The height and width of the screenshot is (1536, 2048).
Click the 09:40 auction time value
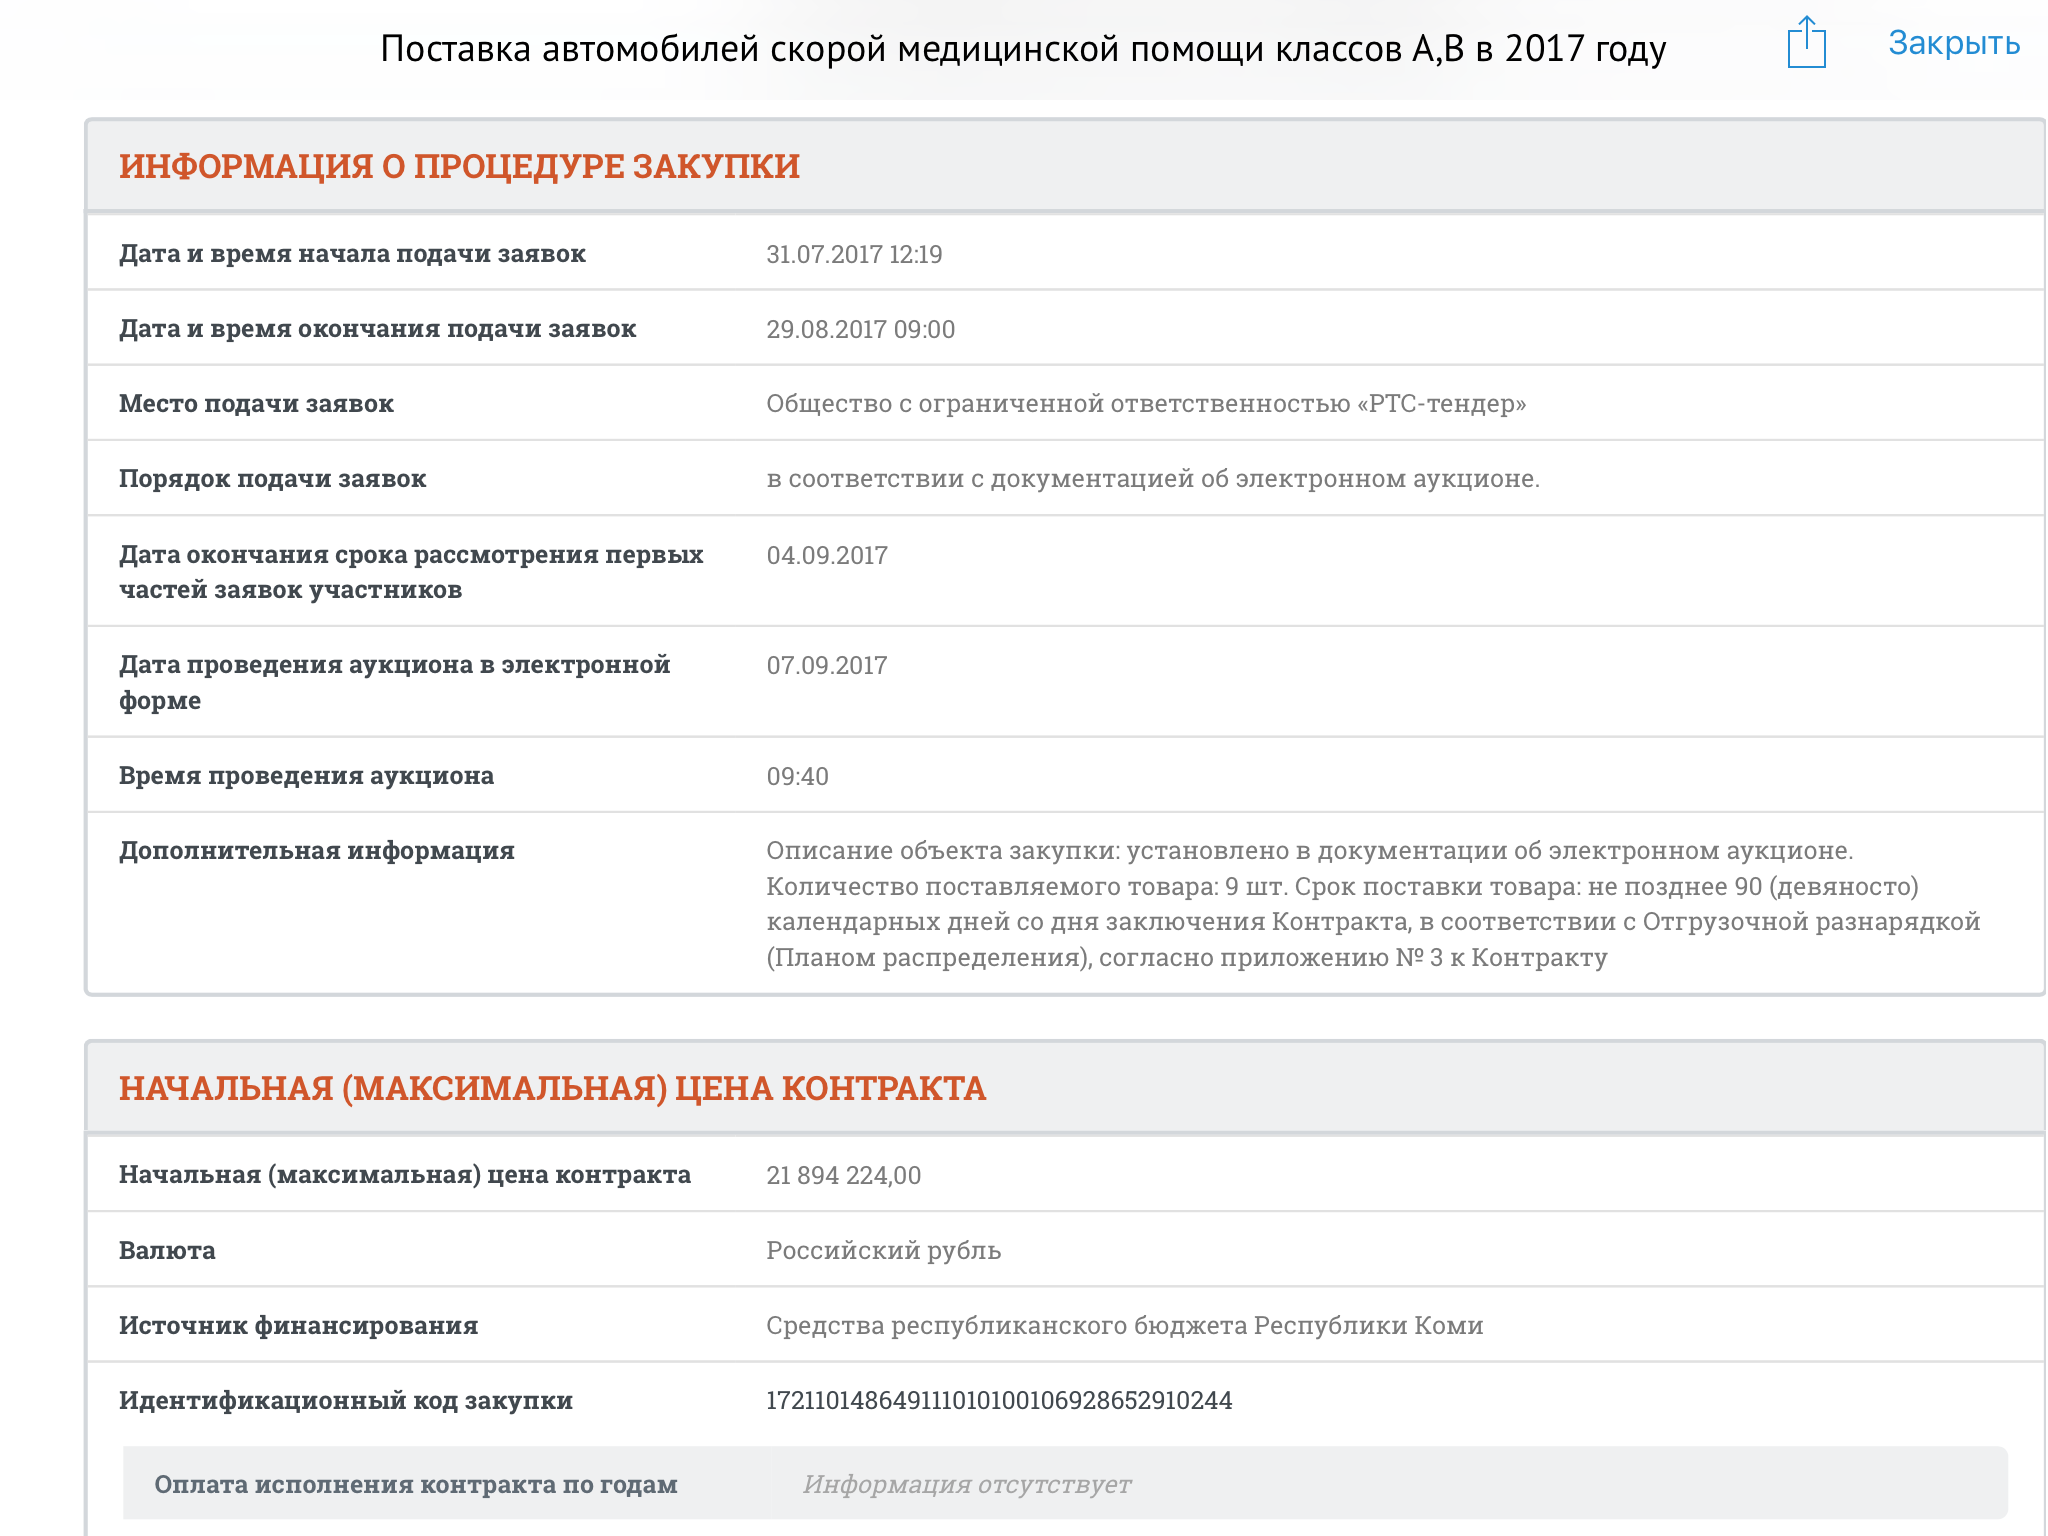(x=797, y=776)
